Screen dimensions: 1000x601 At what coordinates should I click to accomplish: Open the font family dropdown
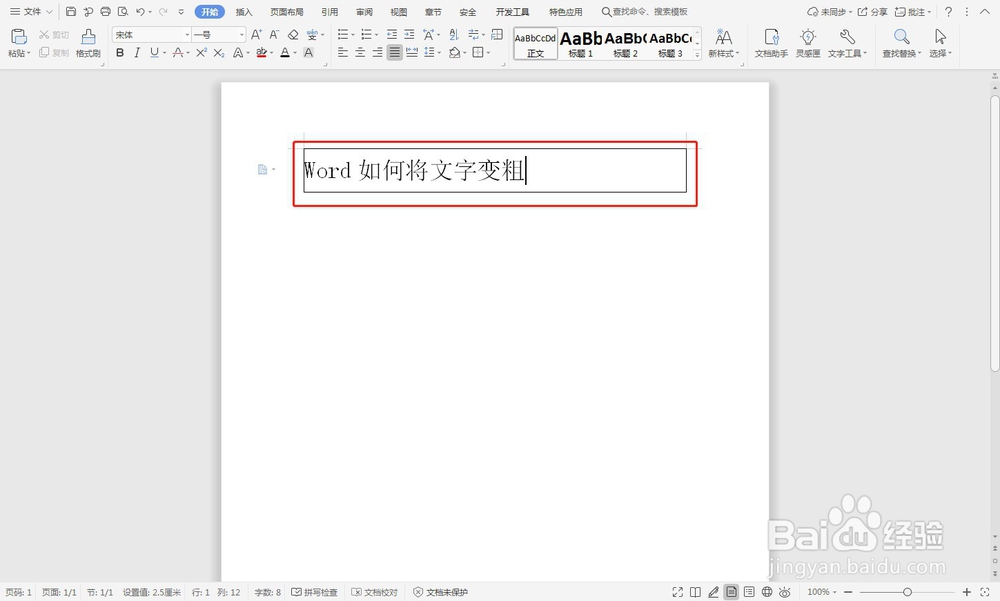coord(188,33)
